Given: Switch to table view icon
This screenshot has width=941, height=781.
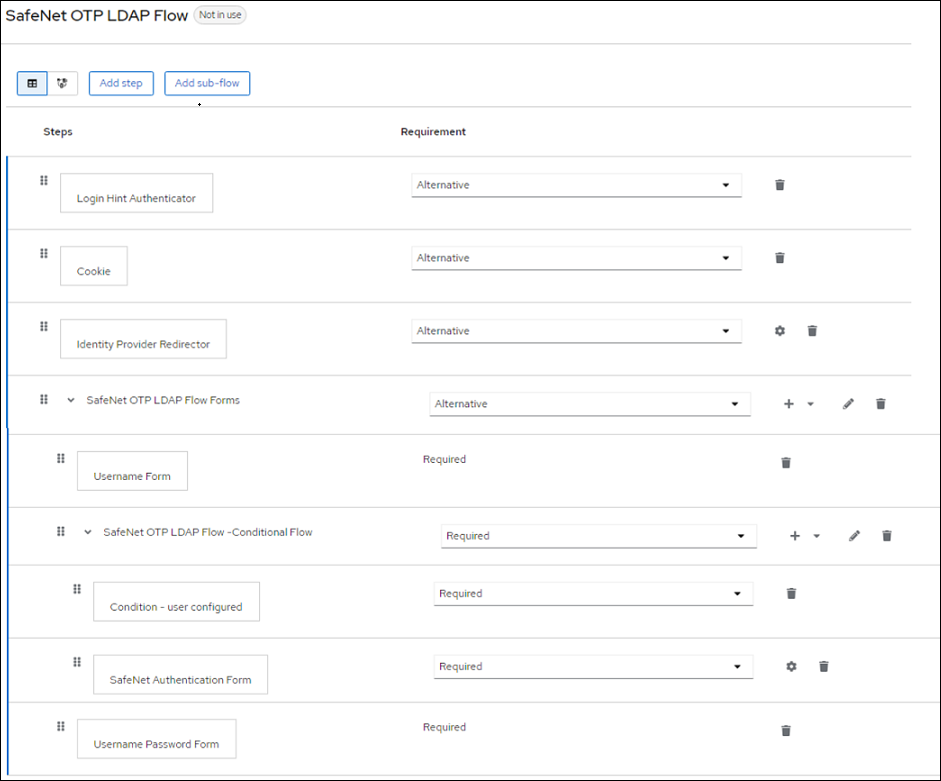Looking at the screenshot, I should click(32, 83).
